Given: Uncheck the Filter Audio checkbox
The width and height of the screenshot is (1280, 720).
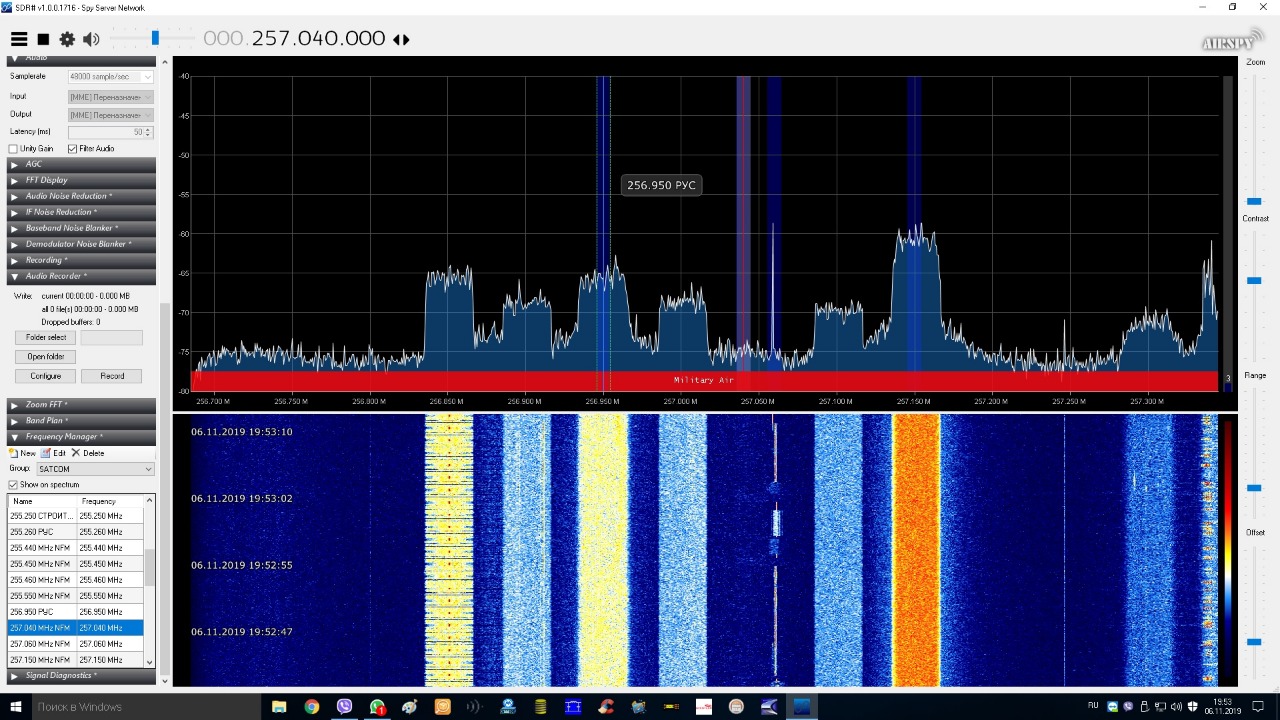Looking at the screenshot, I should pos(72,149).
